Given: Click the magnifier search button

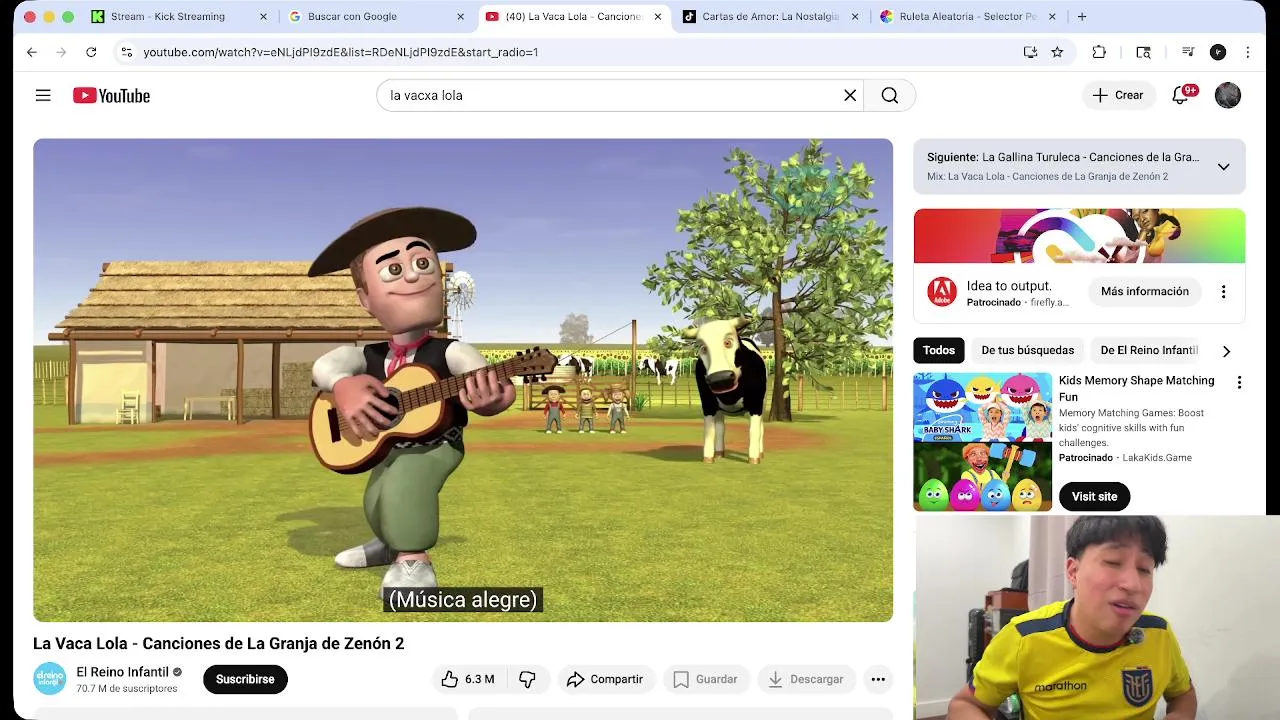Looking at the screenshot, I should tap(890, 95).
